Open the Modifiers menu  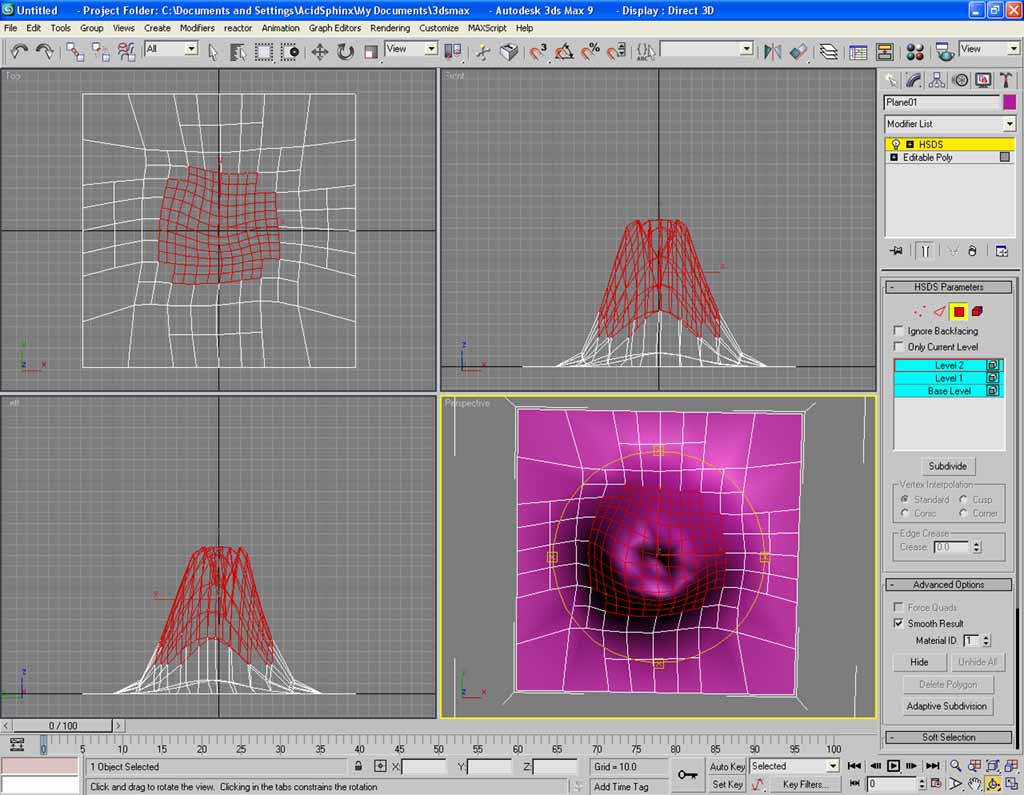(x=197, y=28)
